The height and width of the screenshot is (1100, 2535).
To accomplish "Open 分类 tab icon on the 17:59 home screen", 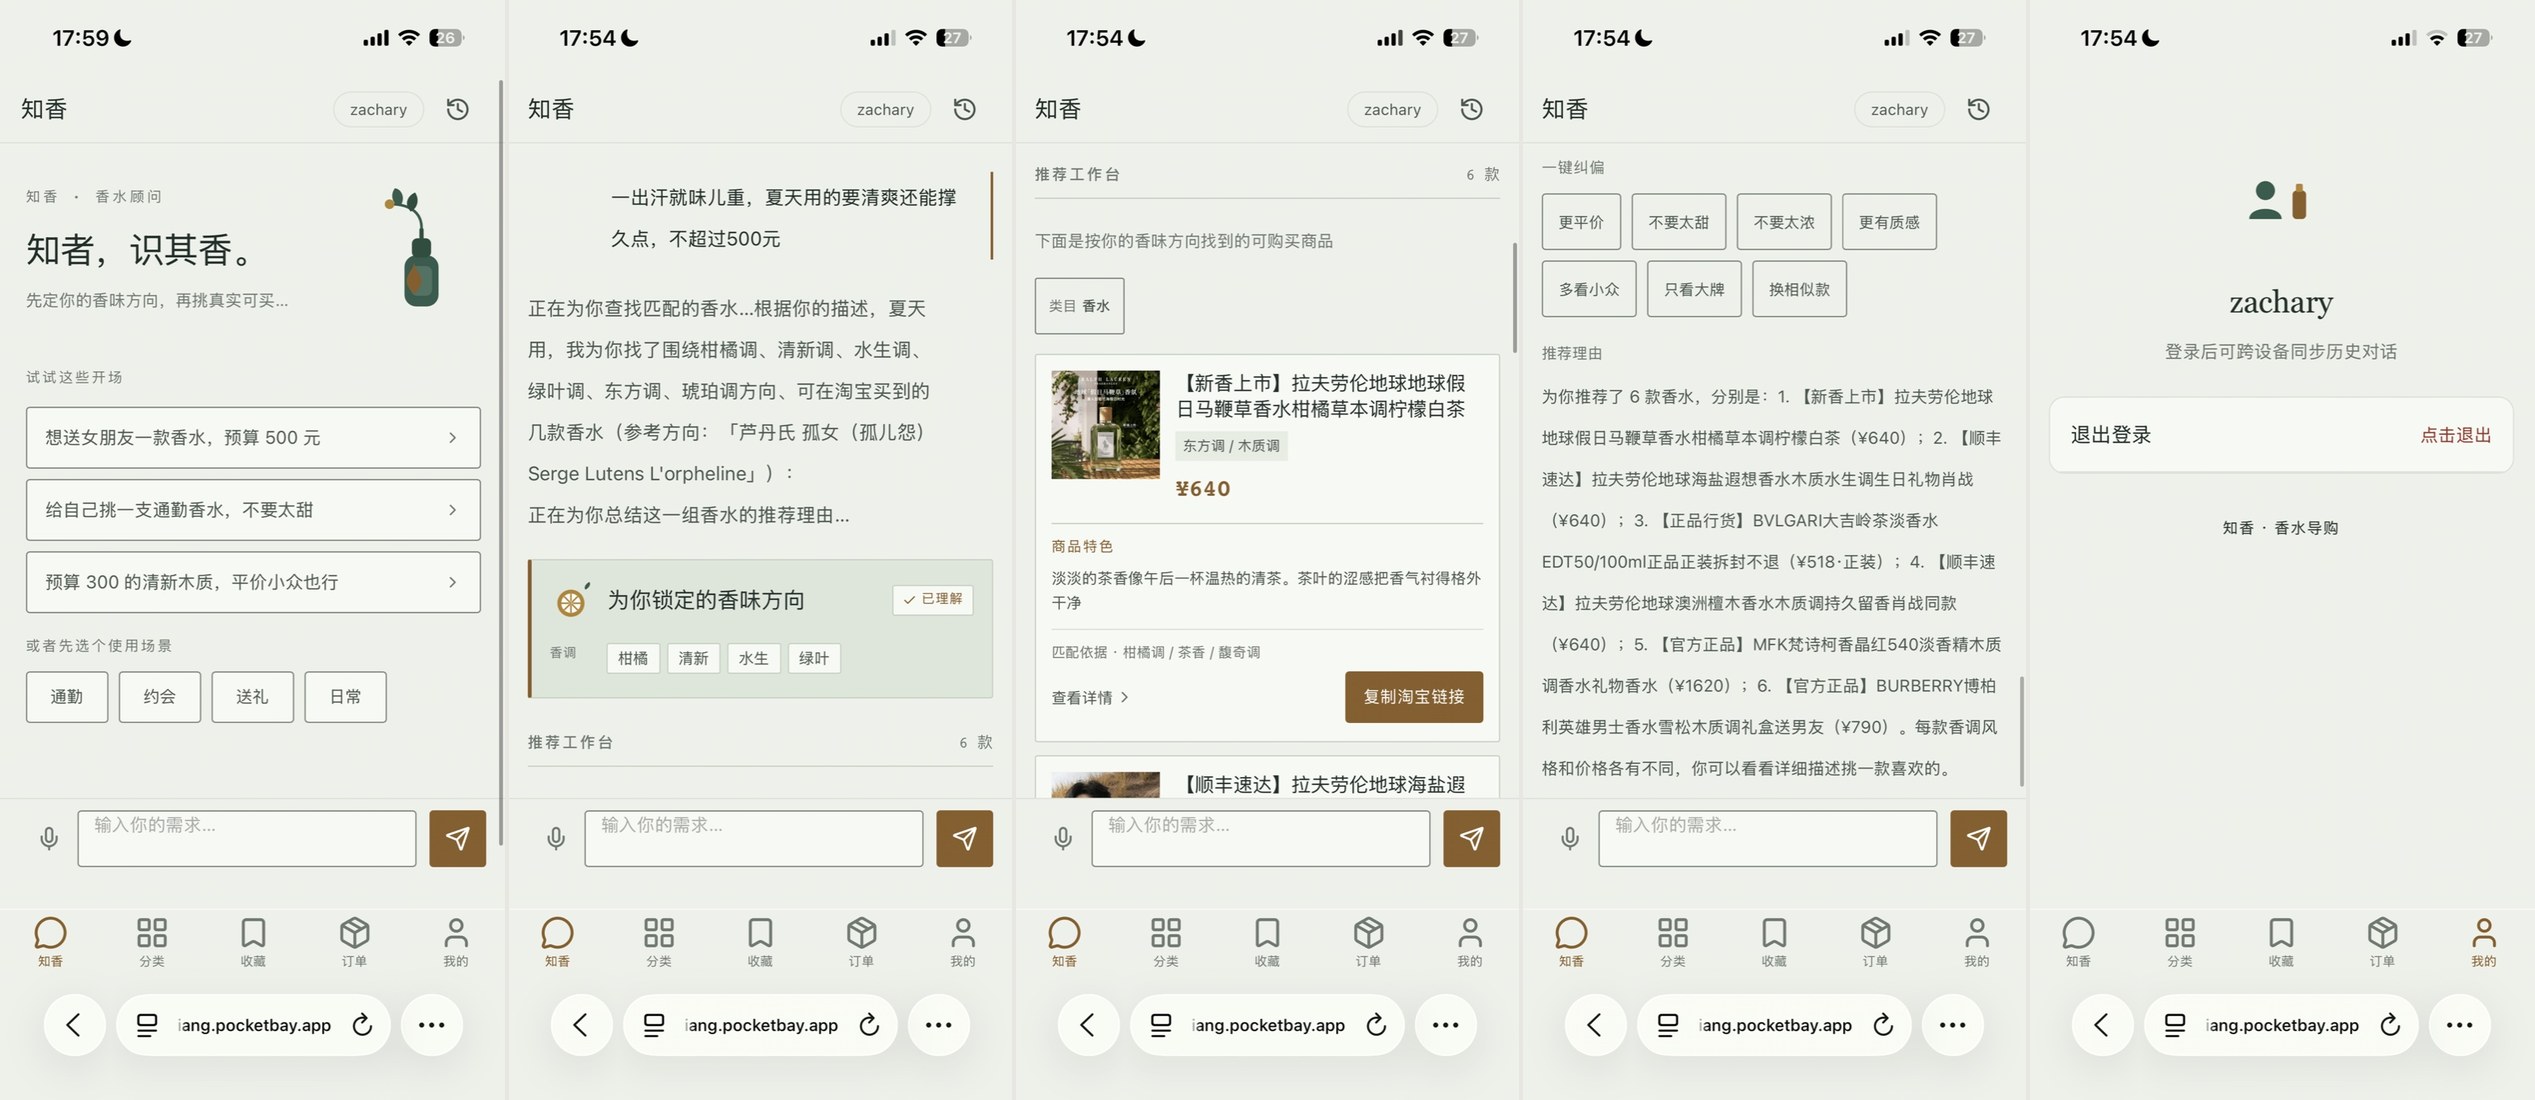I will (x=152, y=933).
